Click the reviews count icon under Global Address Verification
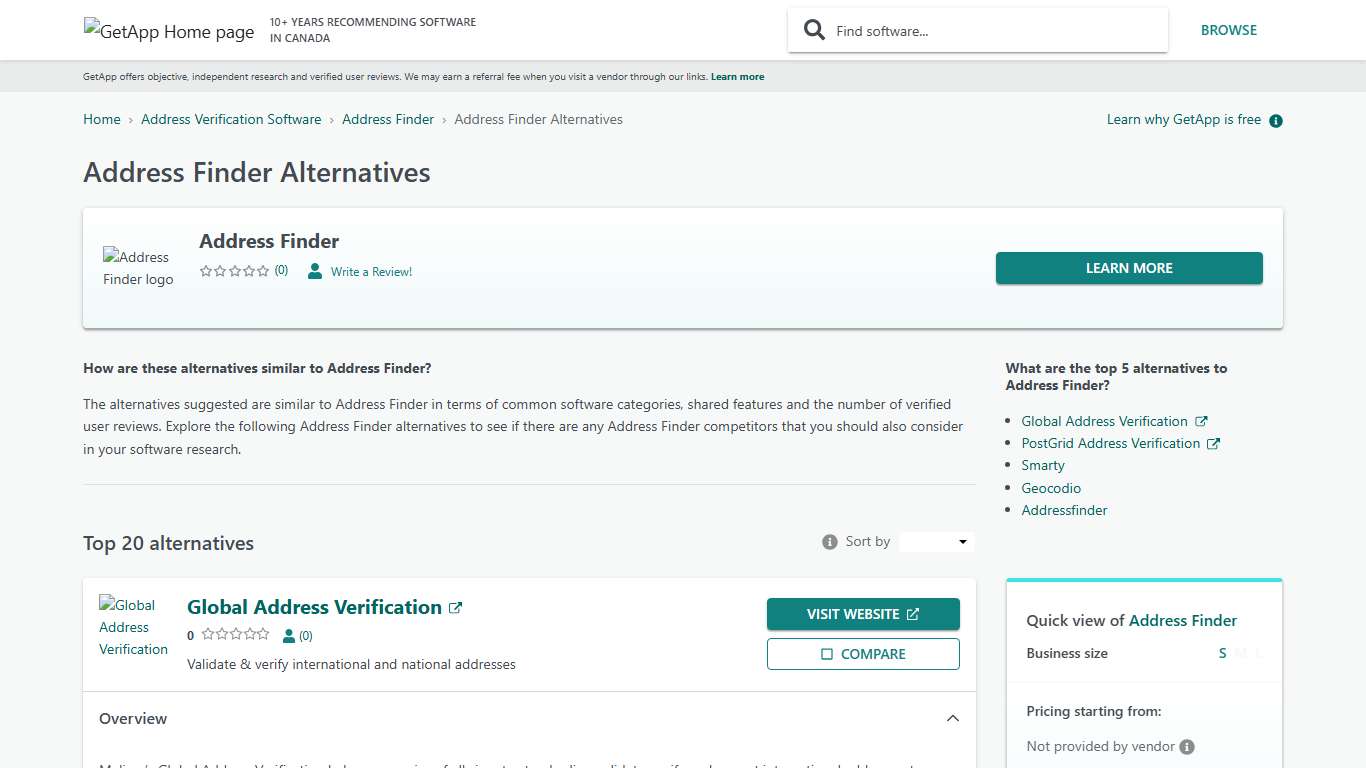This screenshot has width=1366, height=768. (x=290, y=635)
